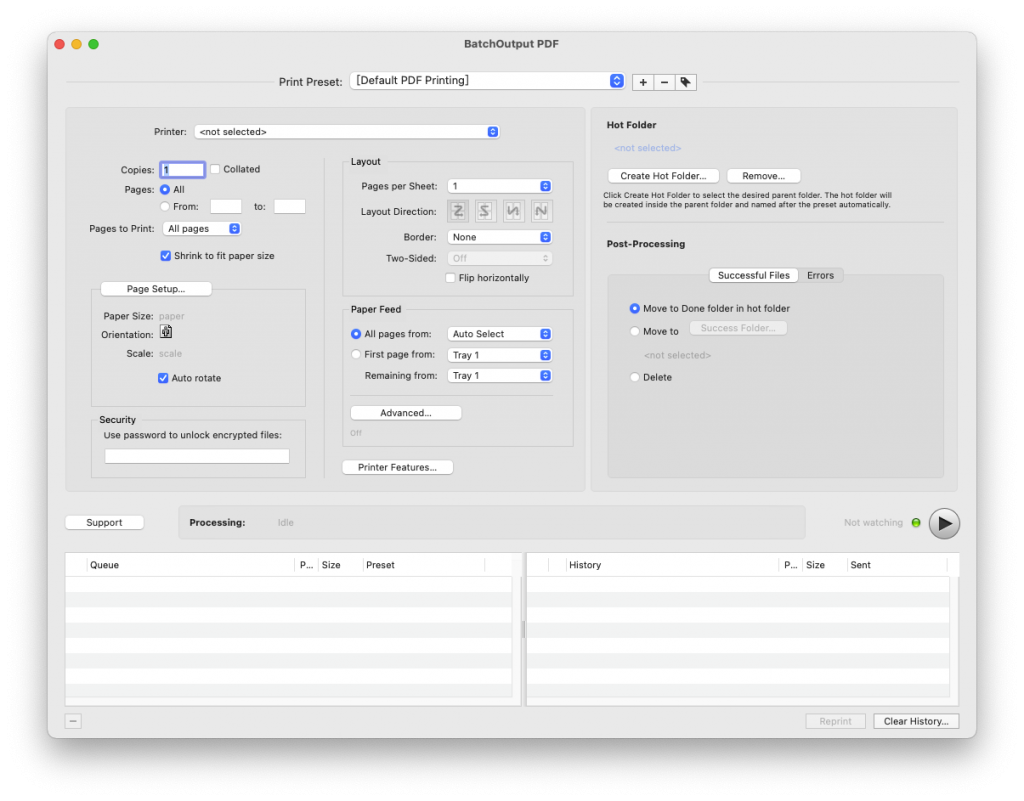
Task: Click the add preset plus icon
Action: (x=643, y=82)
